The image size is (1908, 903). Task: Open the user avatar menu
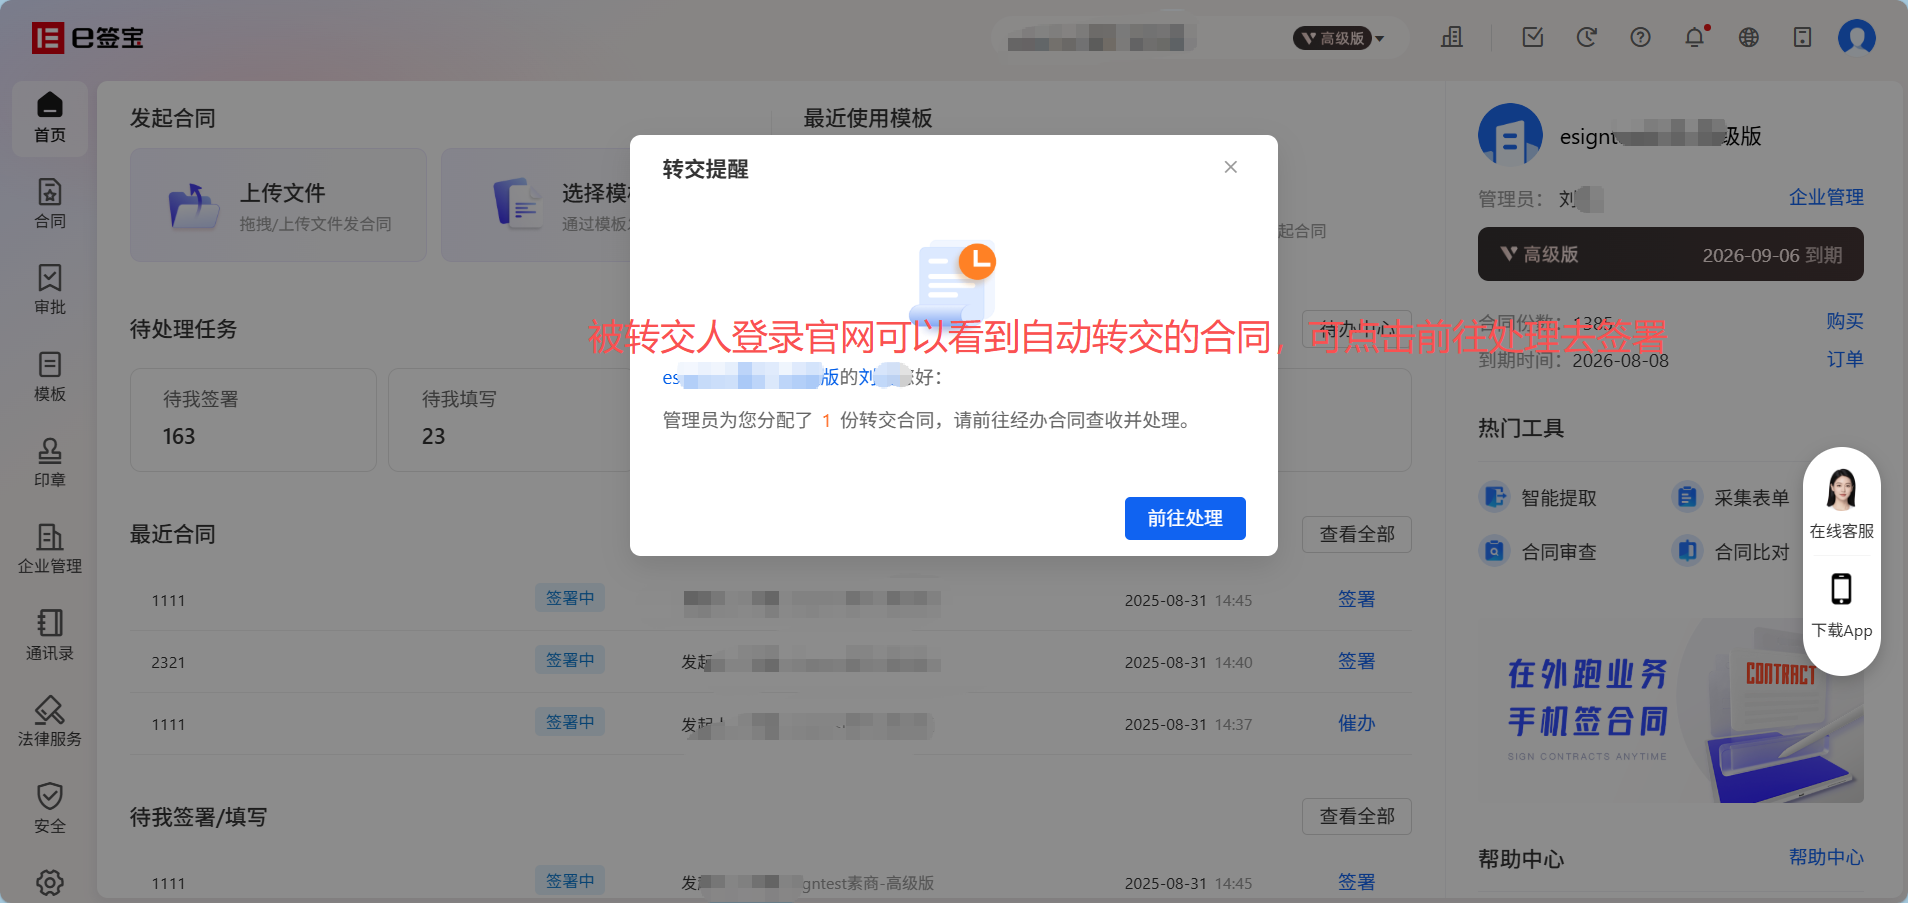(1857, 38)
